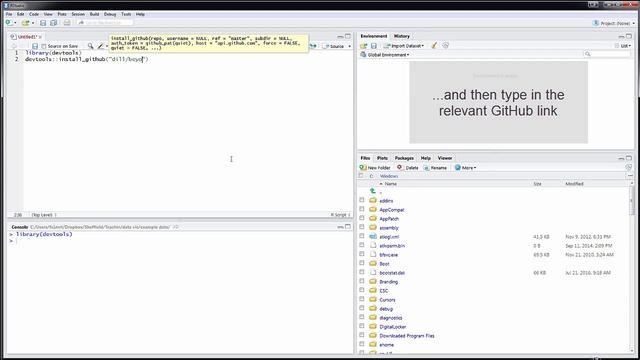Toggle the Source on Save checkbox

44,46
